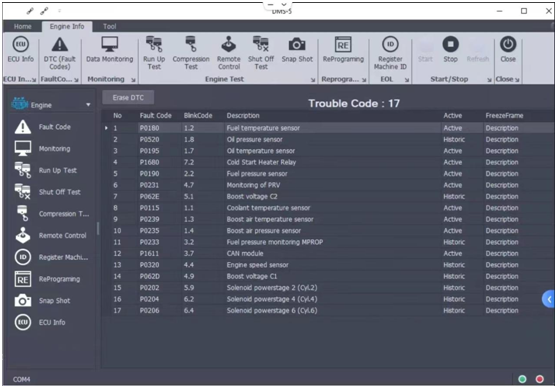
Task: Switch to the Home tab
Action: pyautogui.click(x=22, y=26)
